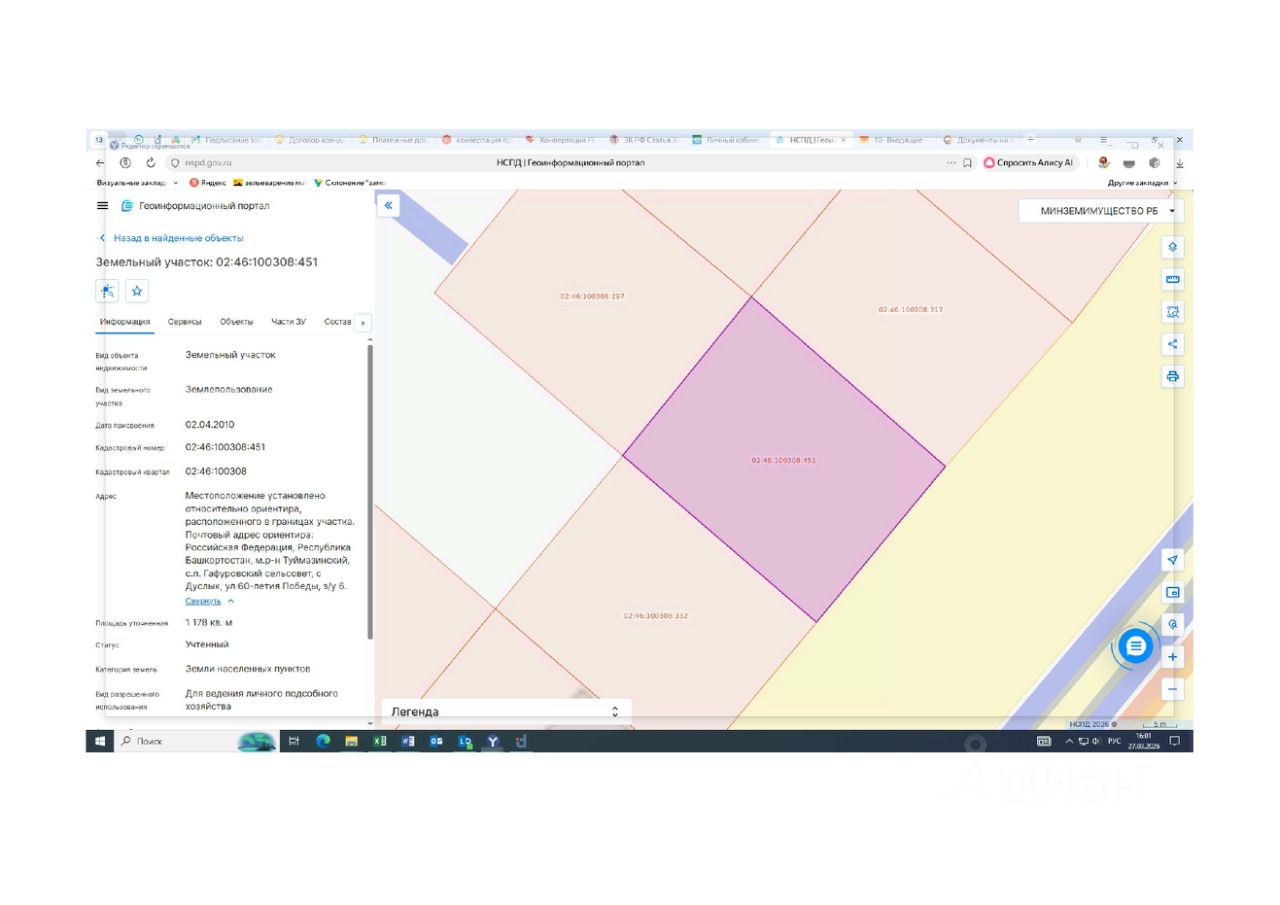Screen dimensions: 1280x905
Task: Open the Windows notification center
Action: click(x=1175, y=741)
